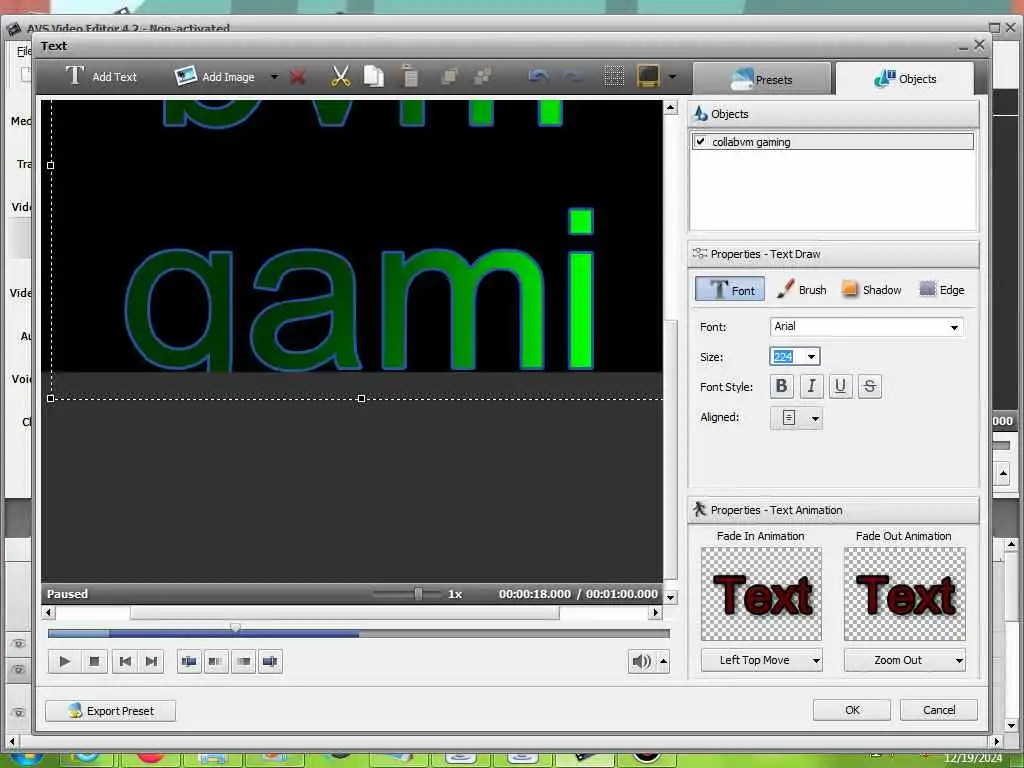Click the preview vertical scrollbar up arrow
The image size is (1024, 768).
click(671, 108)
